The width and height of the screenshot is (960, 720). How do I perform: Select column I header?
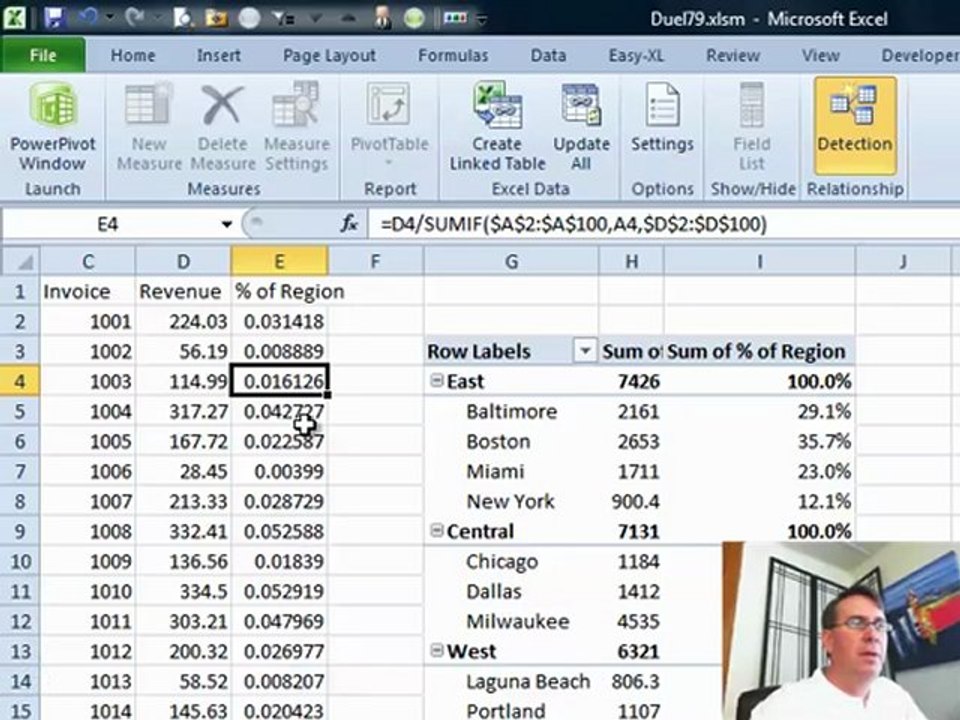(x=759, y=261)
